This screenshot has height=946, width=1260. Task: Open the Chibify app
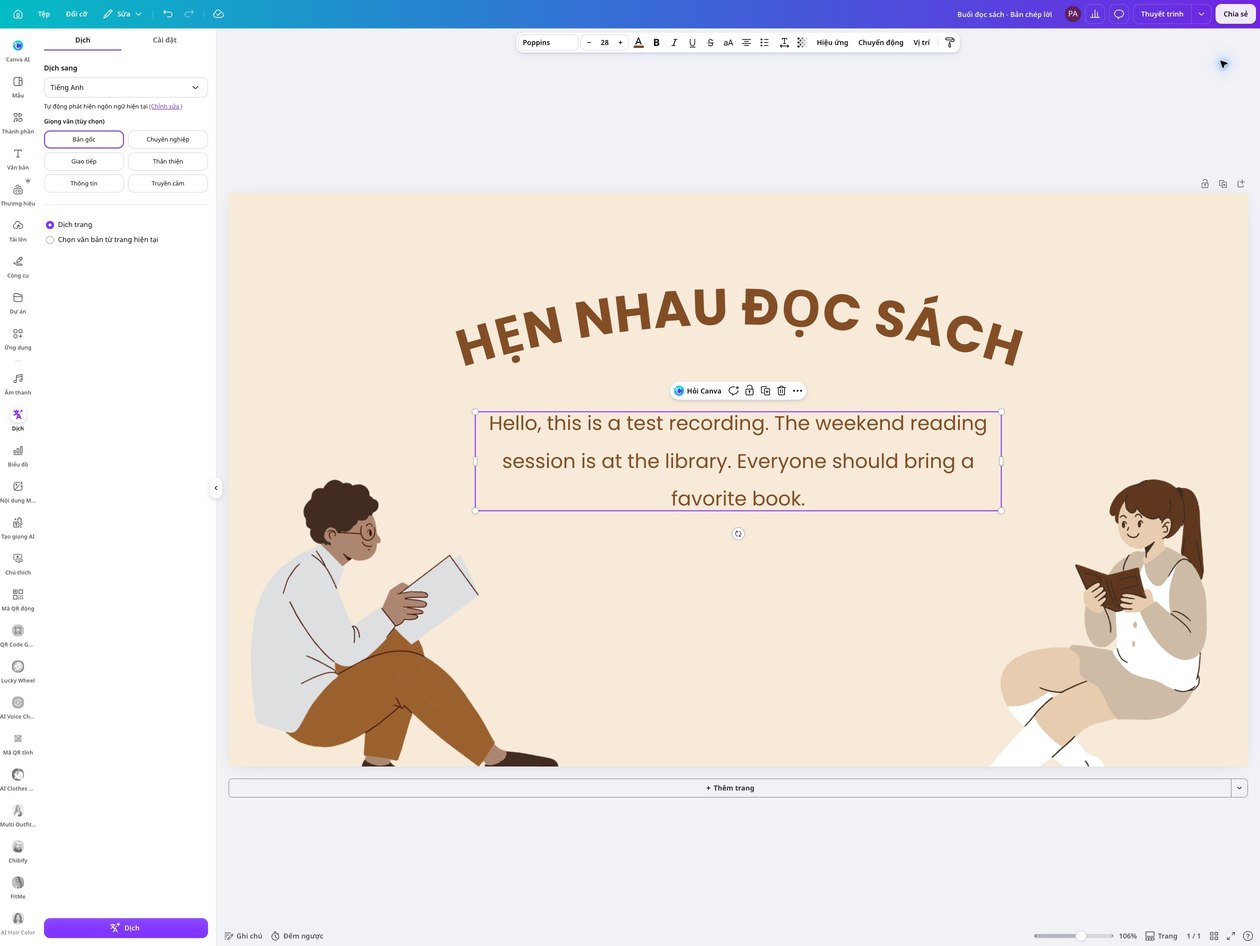pos(18,852)
